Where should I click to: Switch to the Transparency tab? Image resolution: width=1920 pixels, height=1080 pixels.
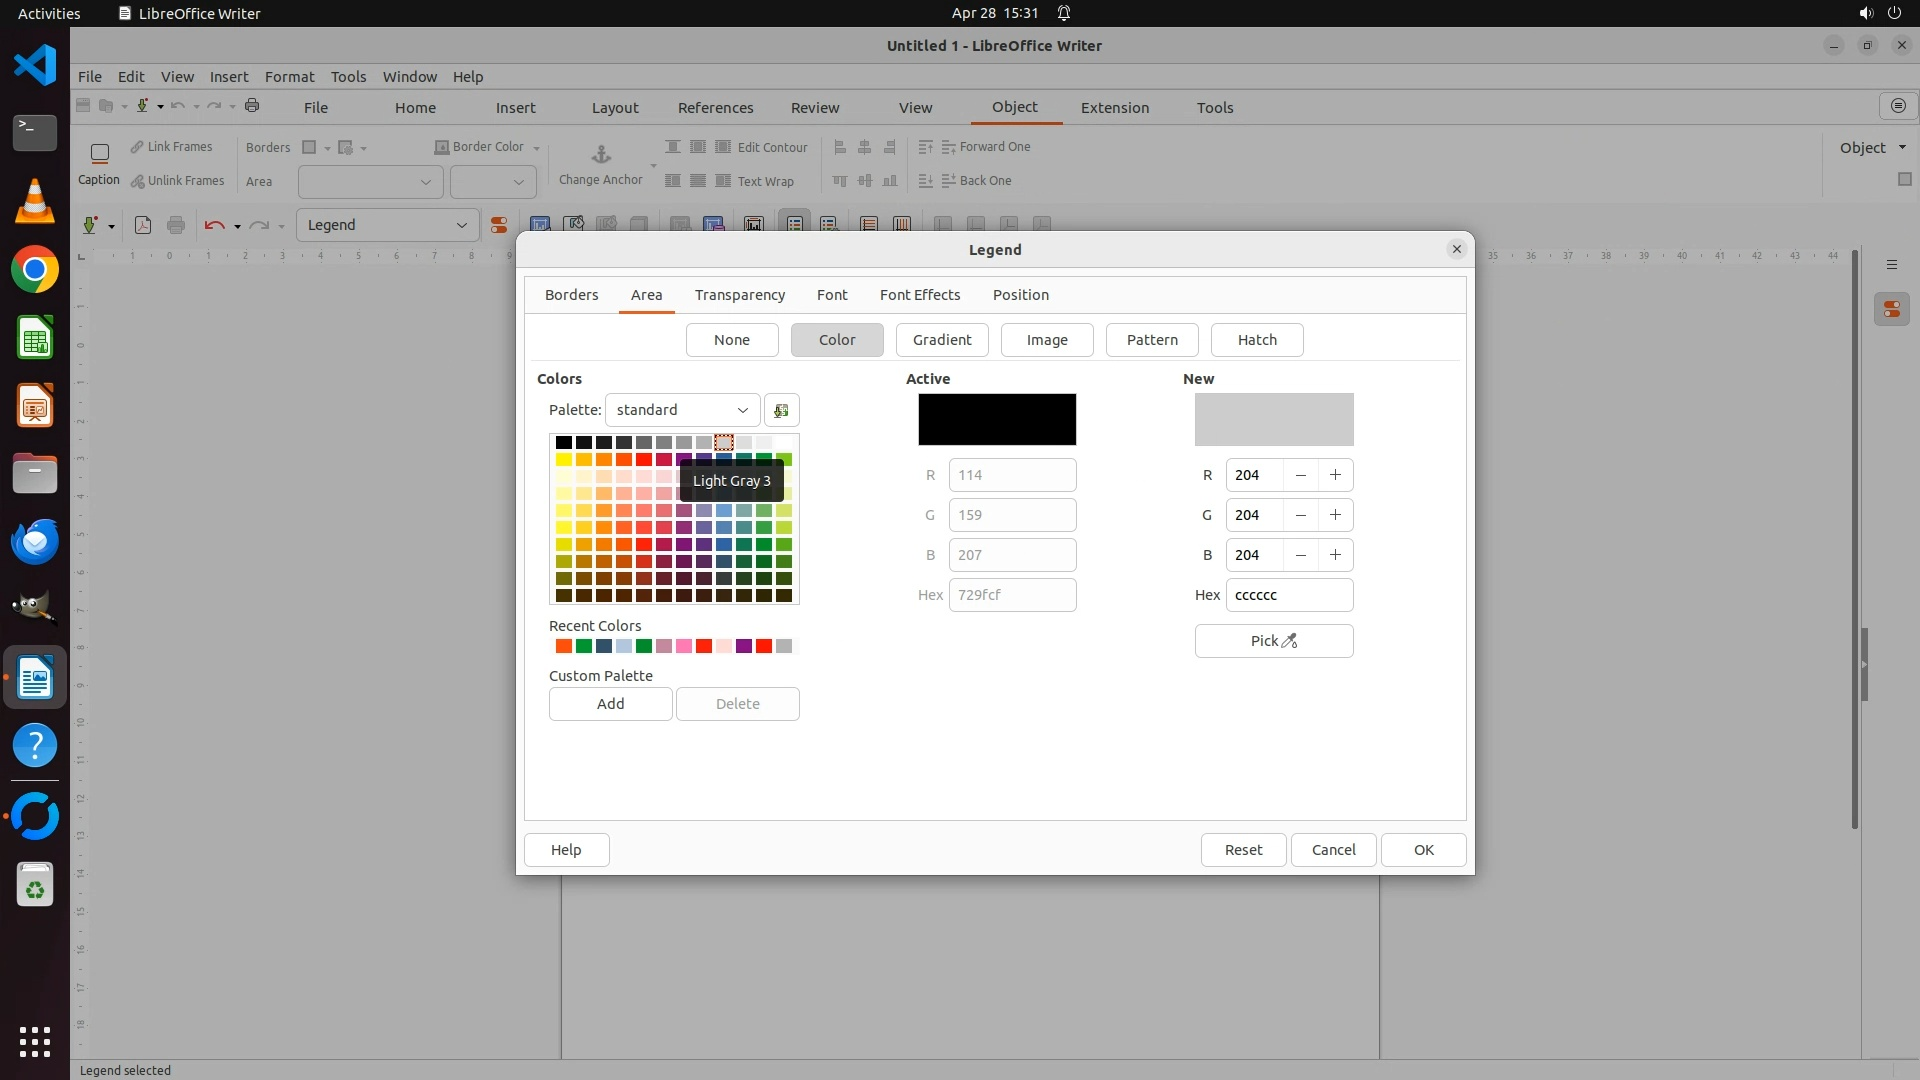[x=739, y=295]
